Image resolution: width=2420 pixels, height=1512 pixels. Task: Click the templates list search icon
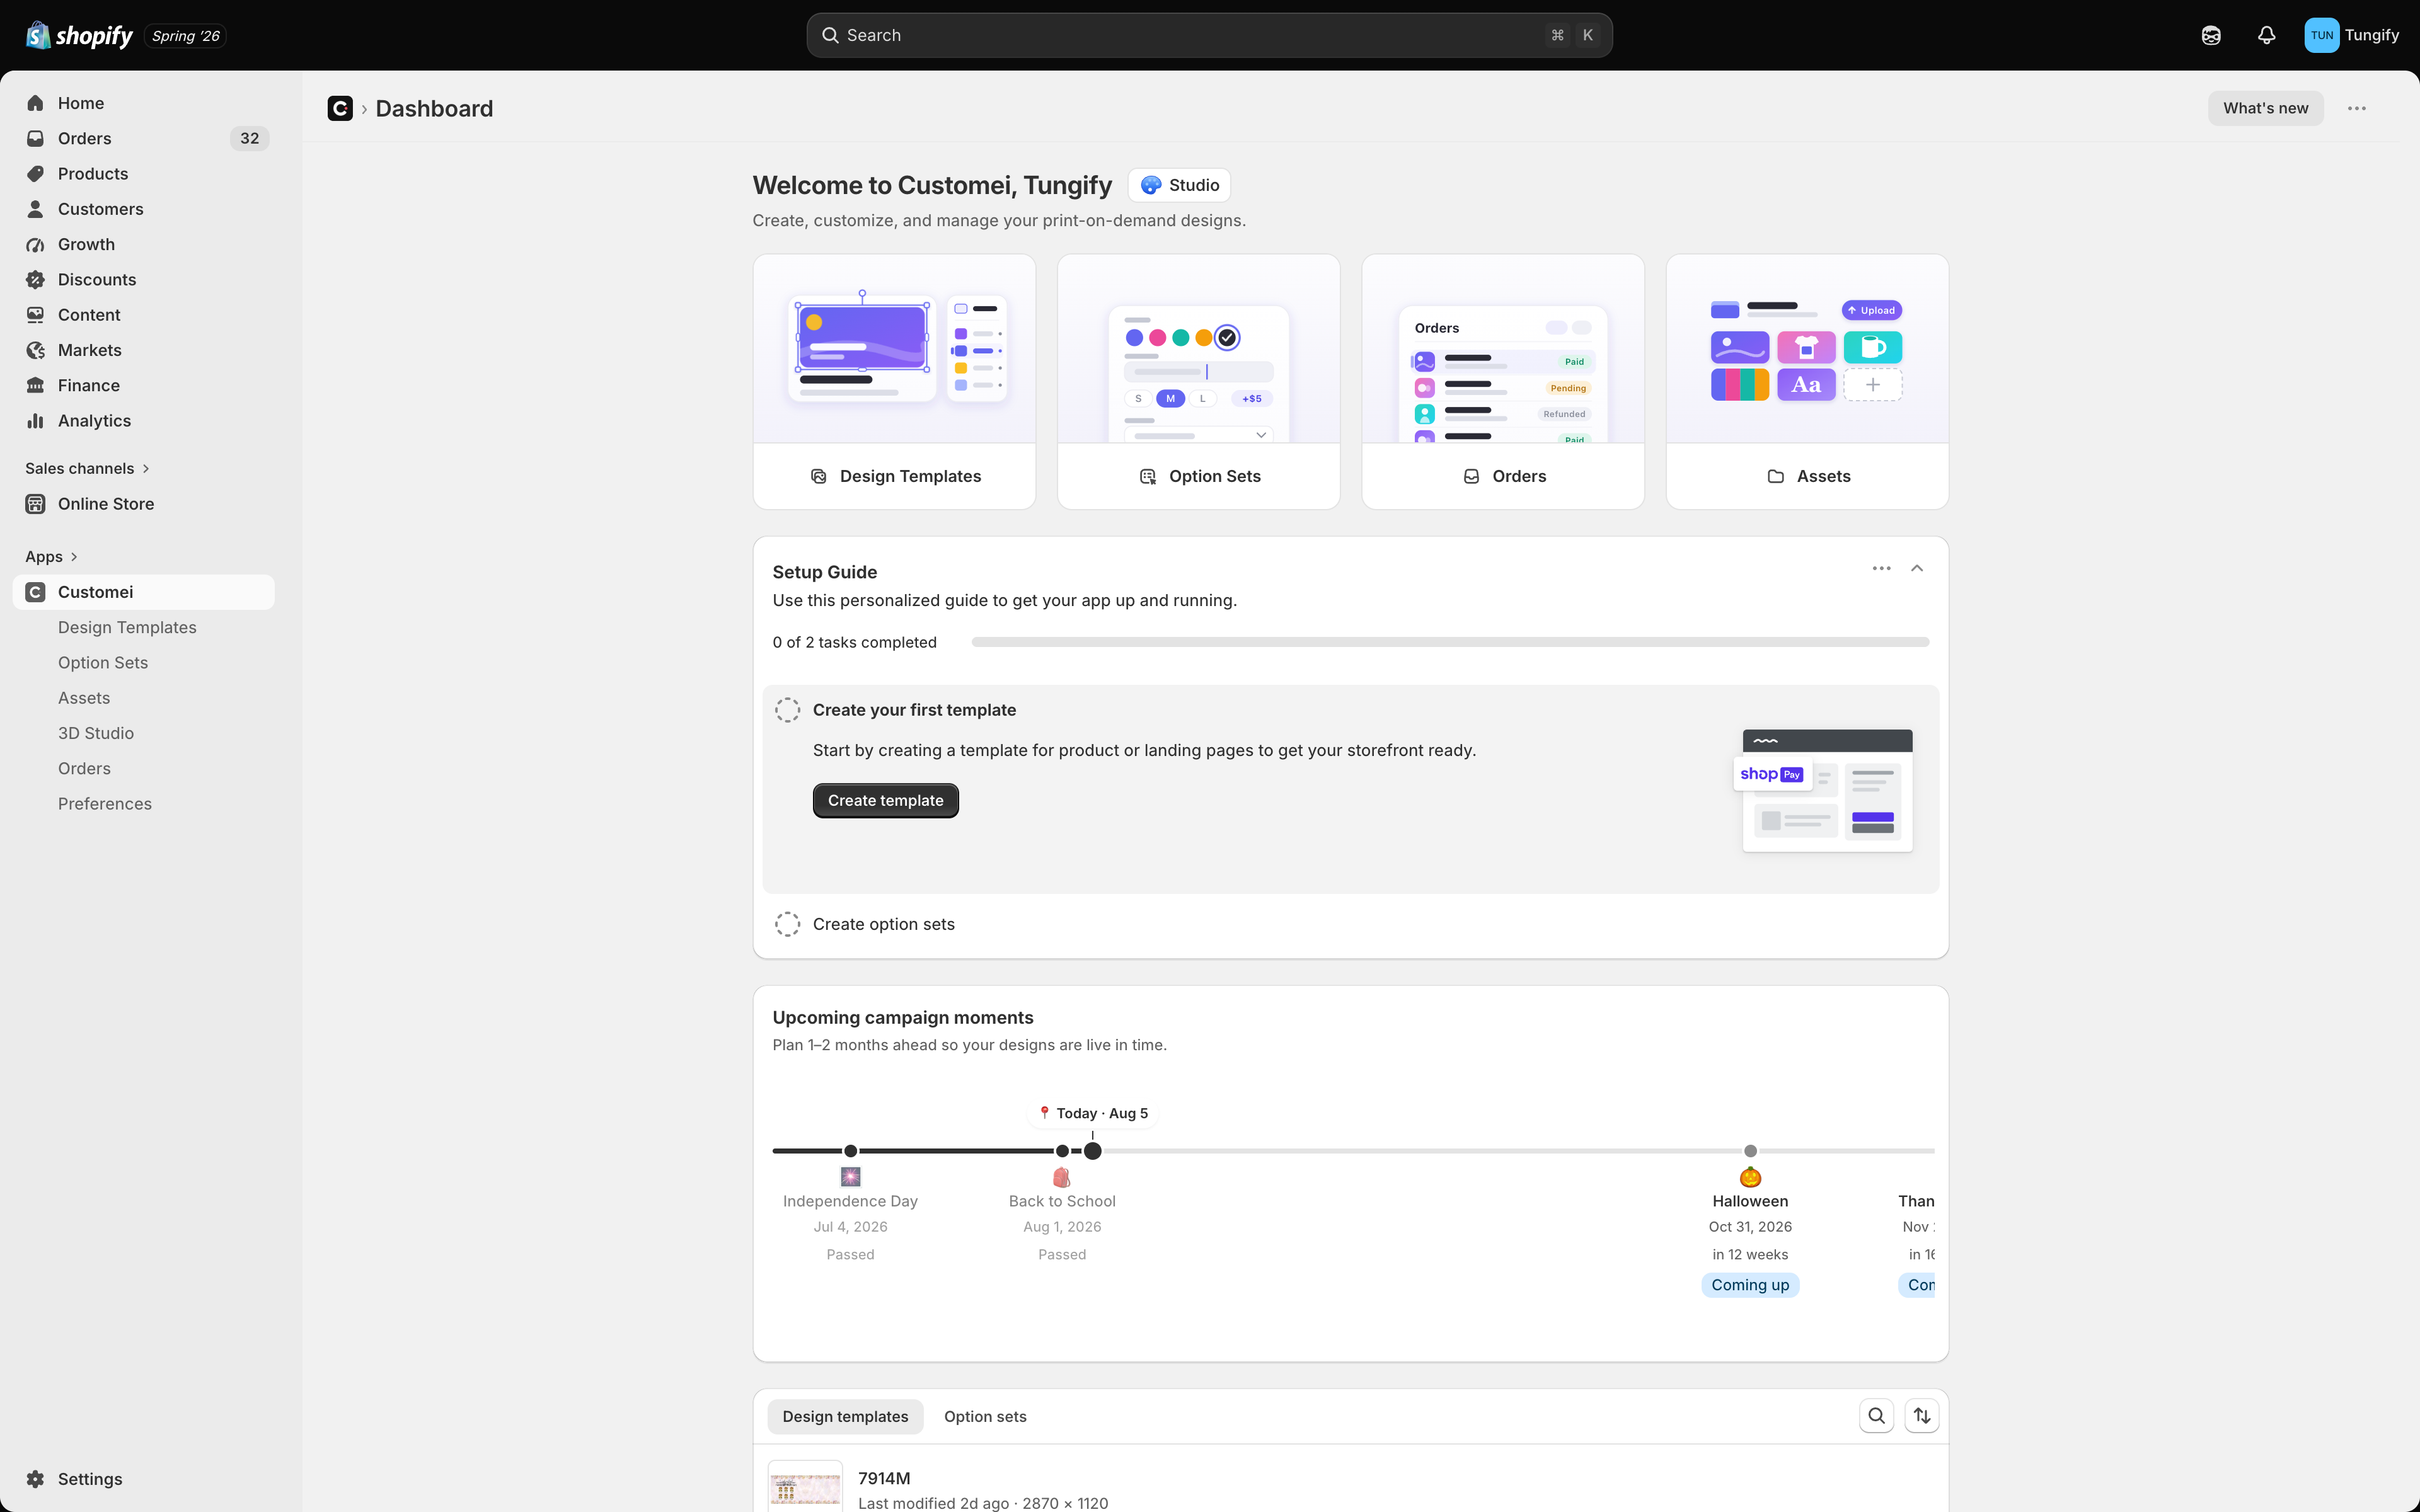[1876, 1416]
